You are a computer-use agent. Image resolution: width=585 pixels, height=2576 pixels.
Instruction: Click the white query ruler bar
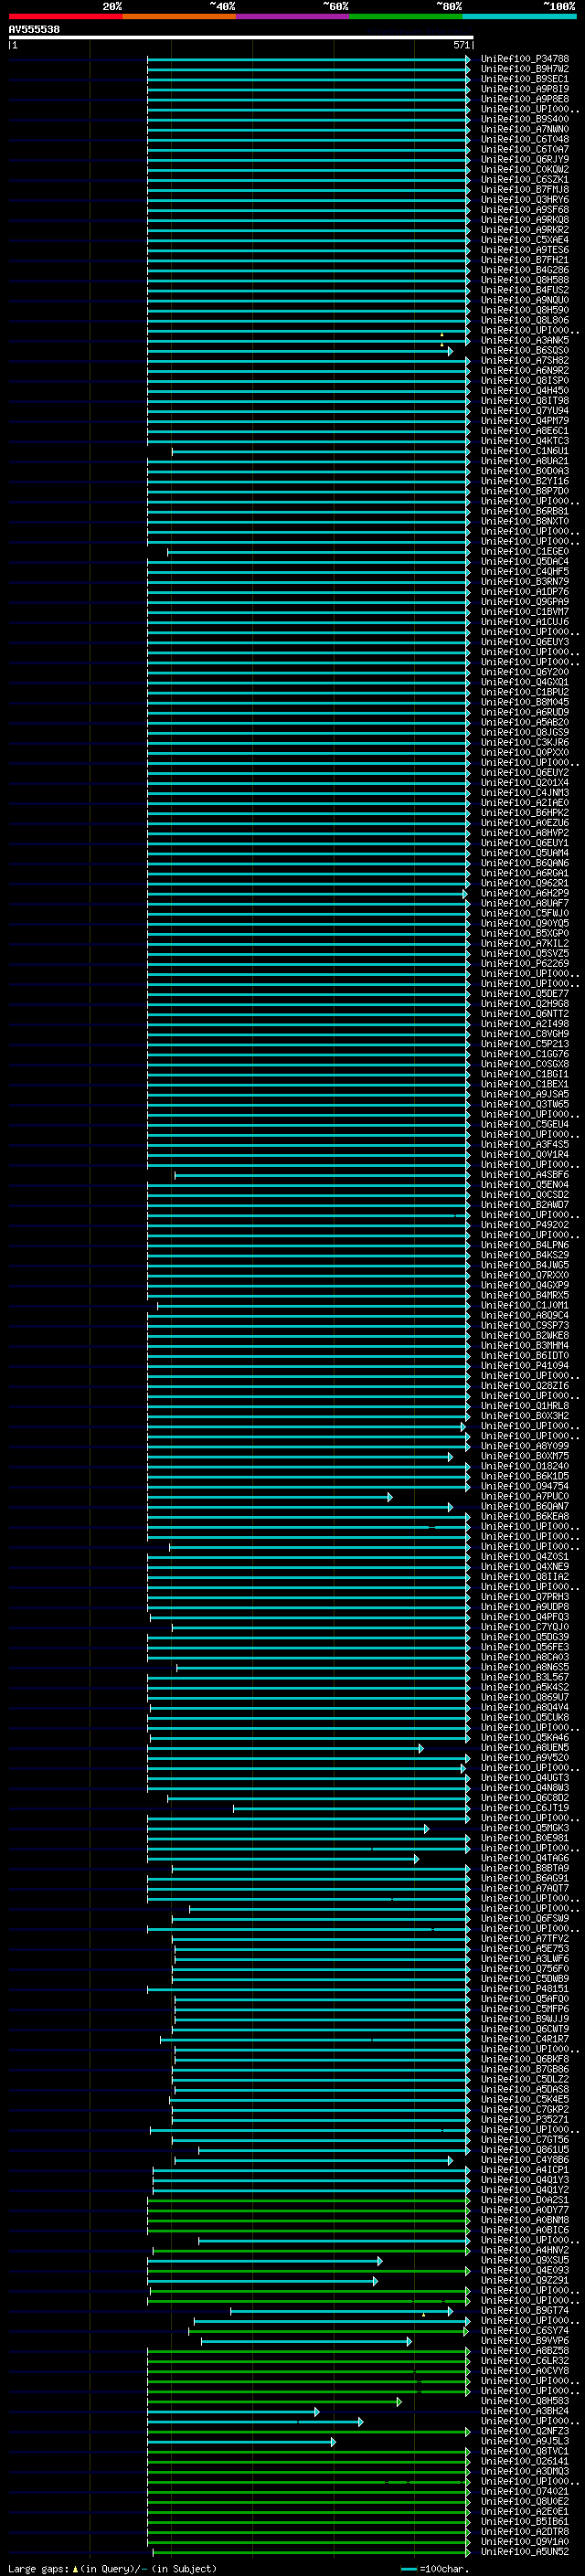click(241, 37)
